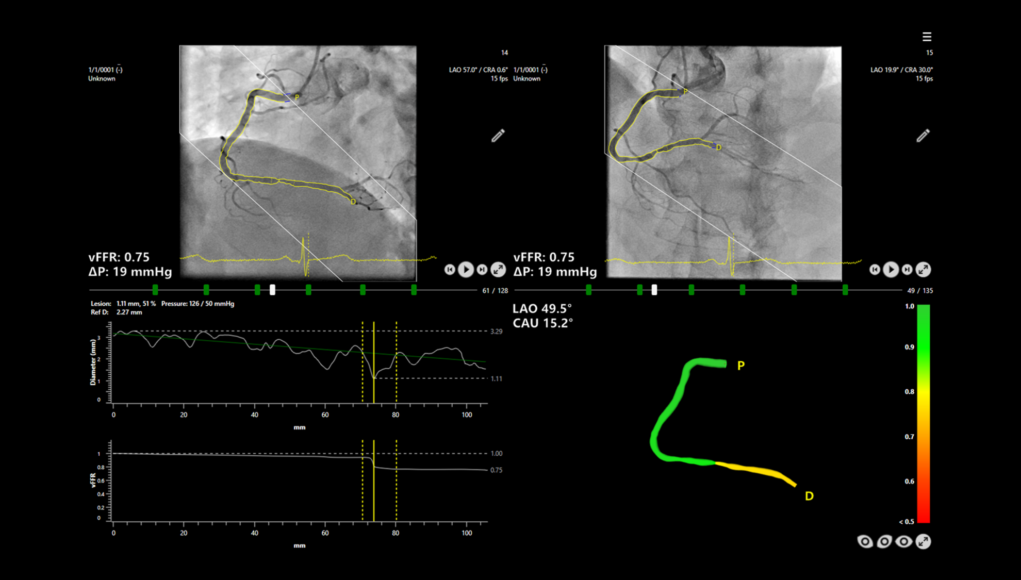Viewport: 1021px width, 580px height.
Task: Click the white frame marker on left timeline
Action: point(273,290)
